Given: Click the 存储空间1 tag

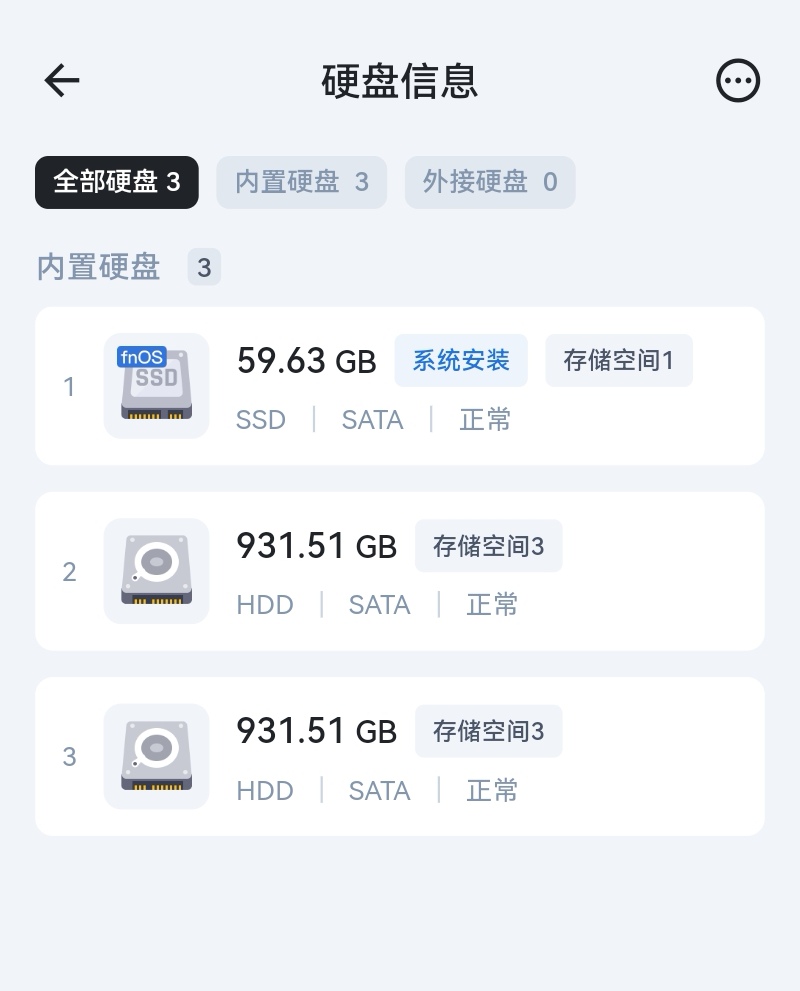Looking at the screenshot, I should pyautogui.click(x=619, y=360).
